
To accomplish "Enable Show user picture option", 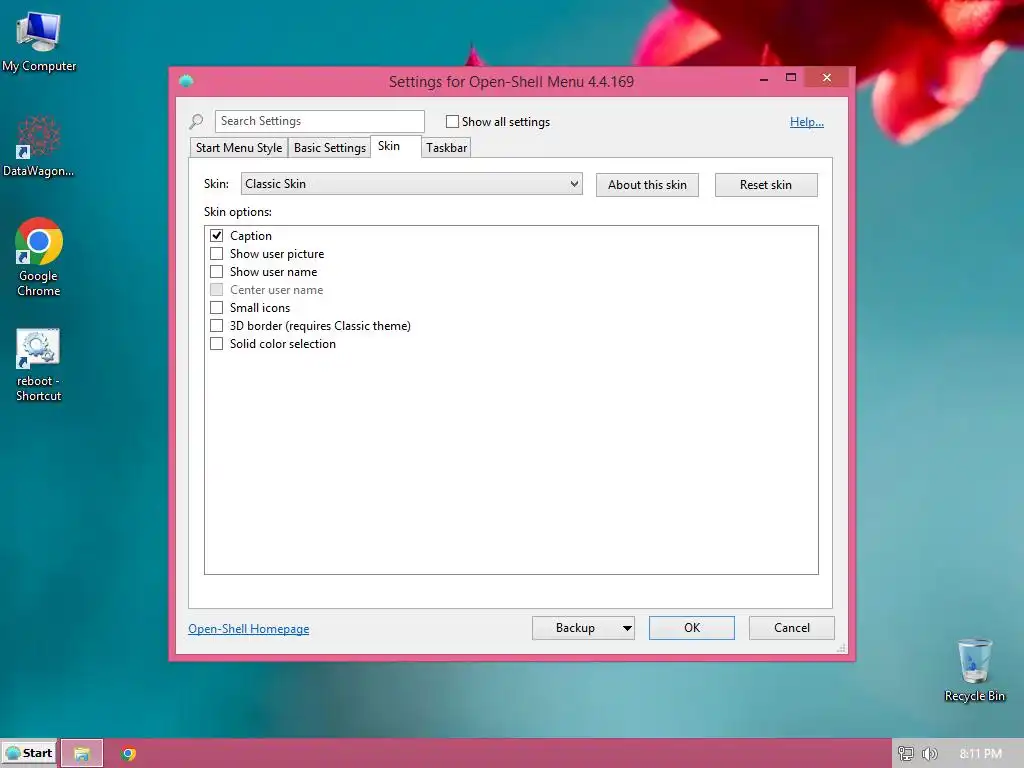I will pos(217,253).
